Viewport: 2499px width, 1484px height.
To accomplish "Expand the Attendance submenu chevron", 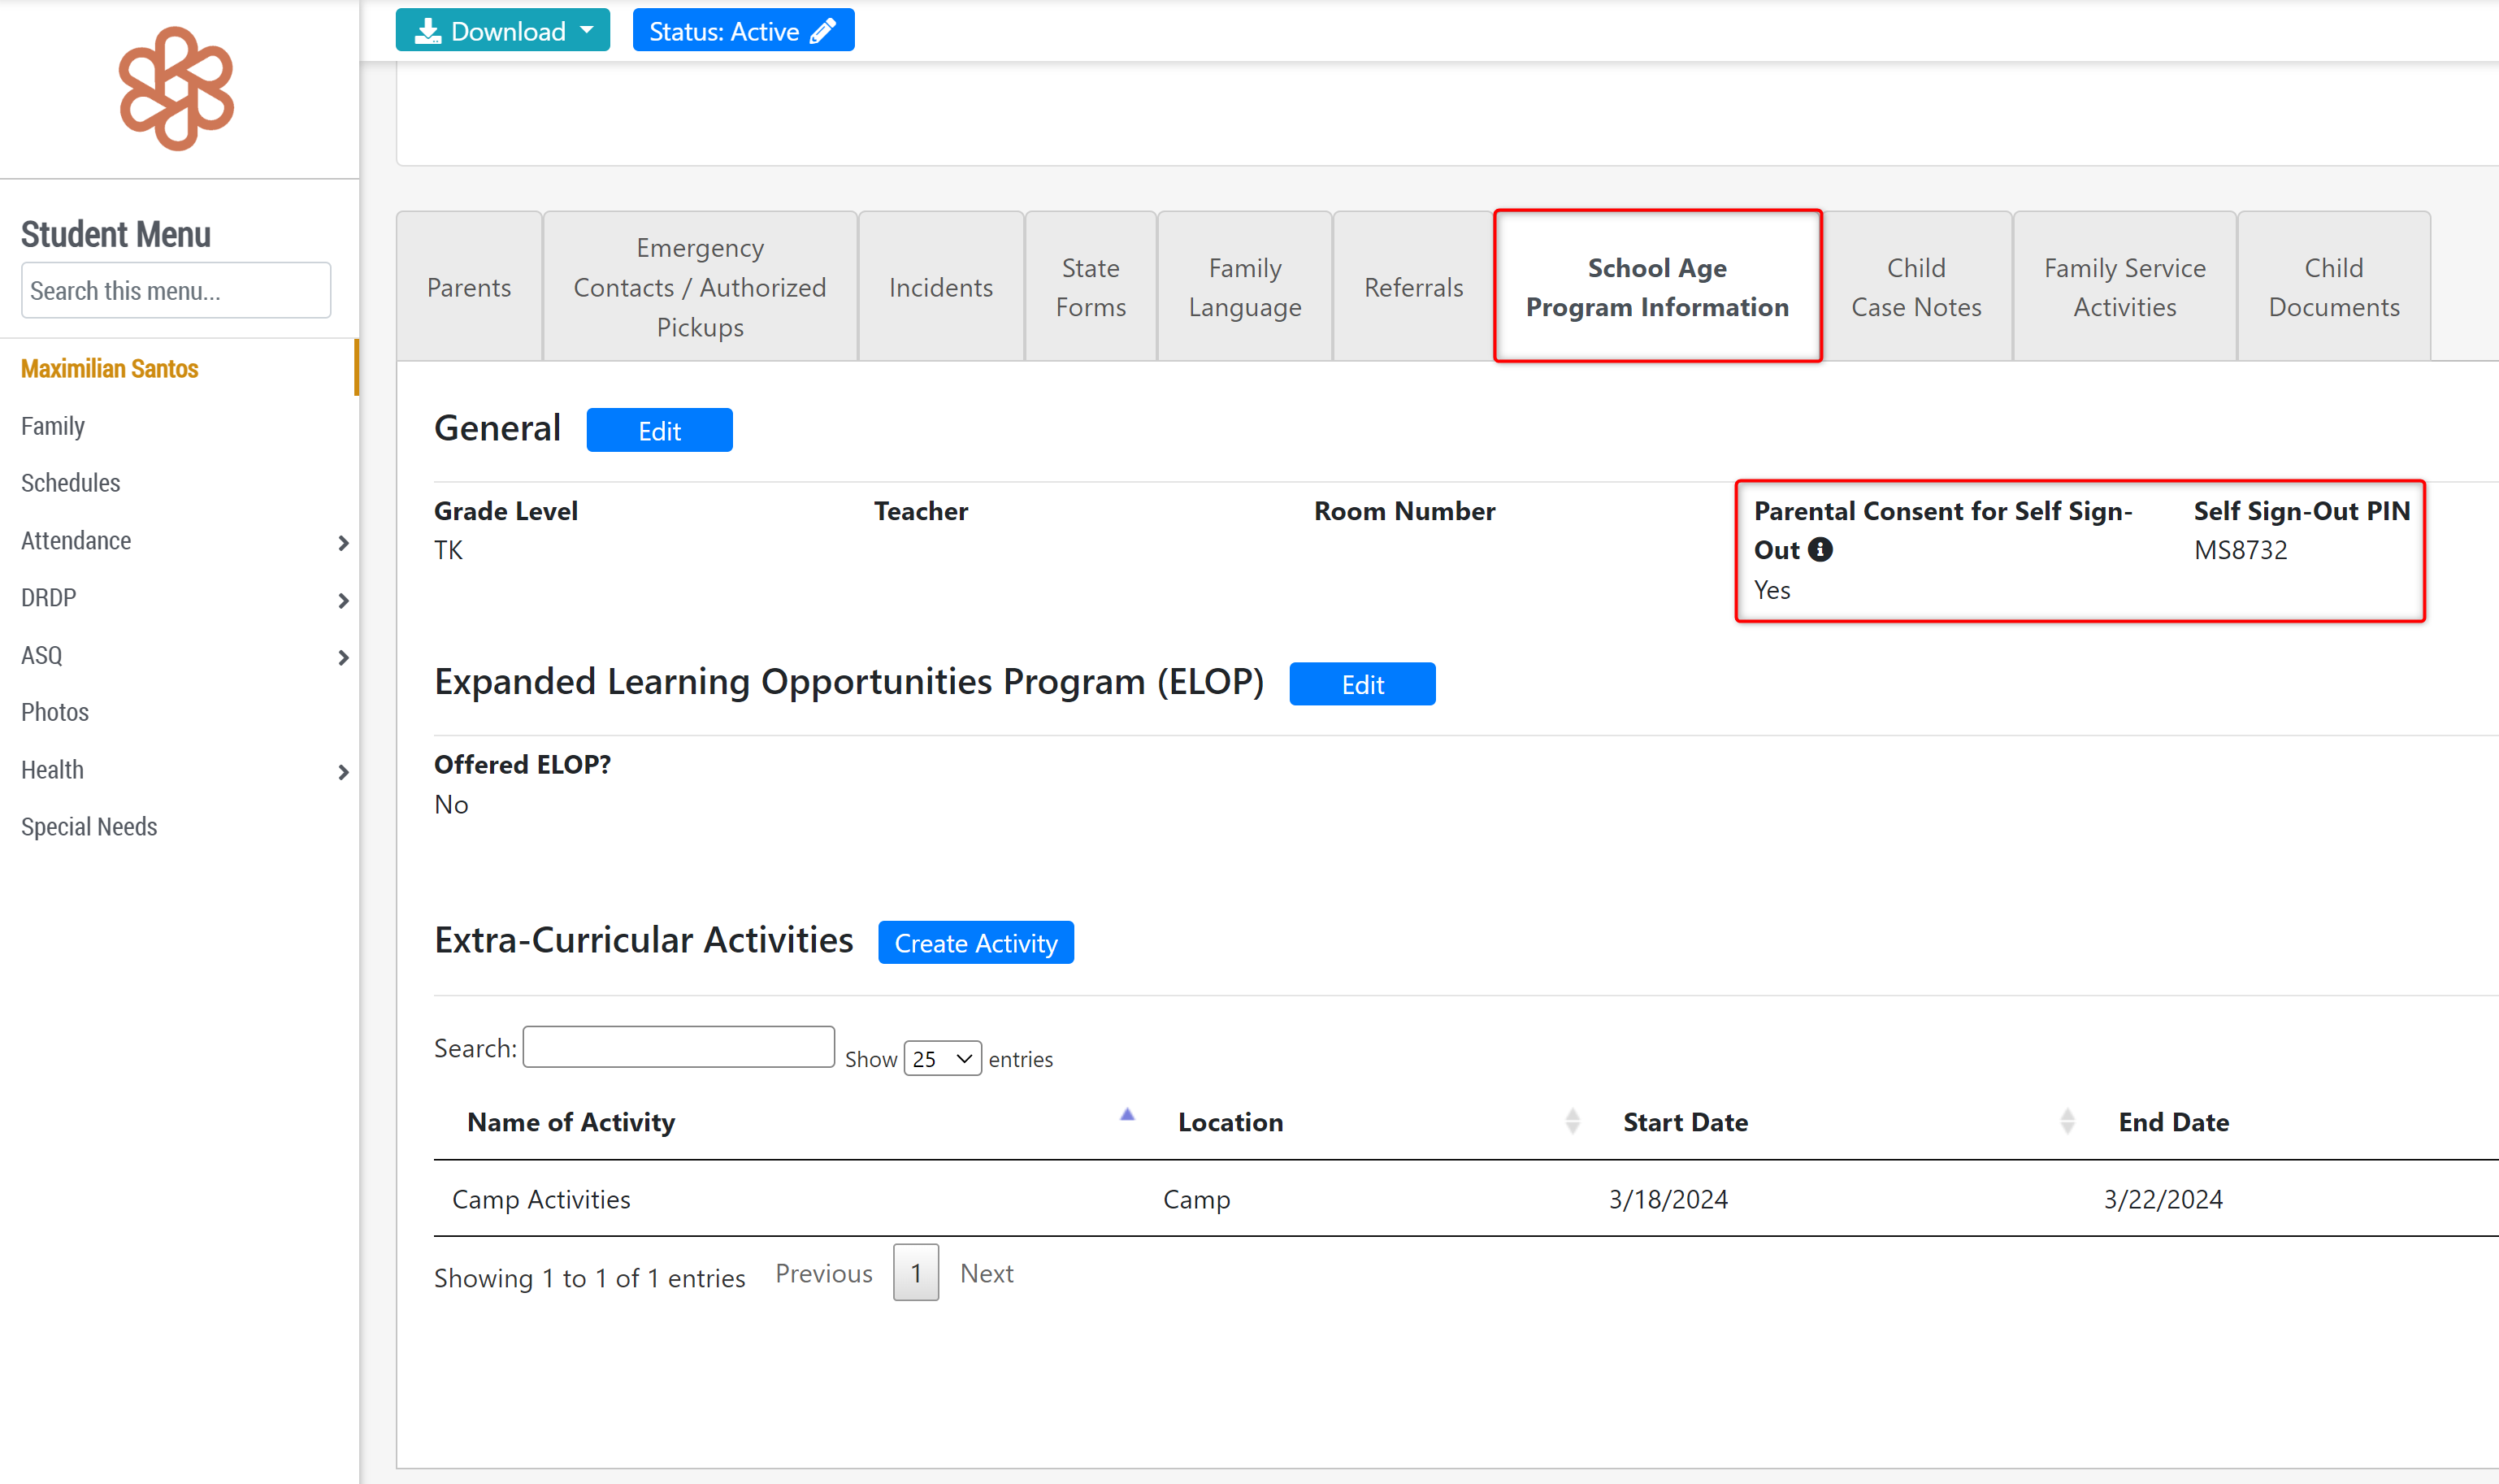I will (x=343, y=542).
